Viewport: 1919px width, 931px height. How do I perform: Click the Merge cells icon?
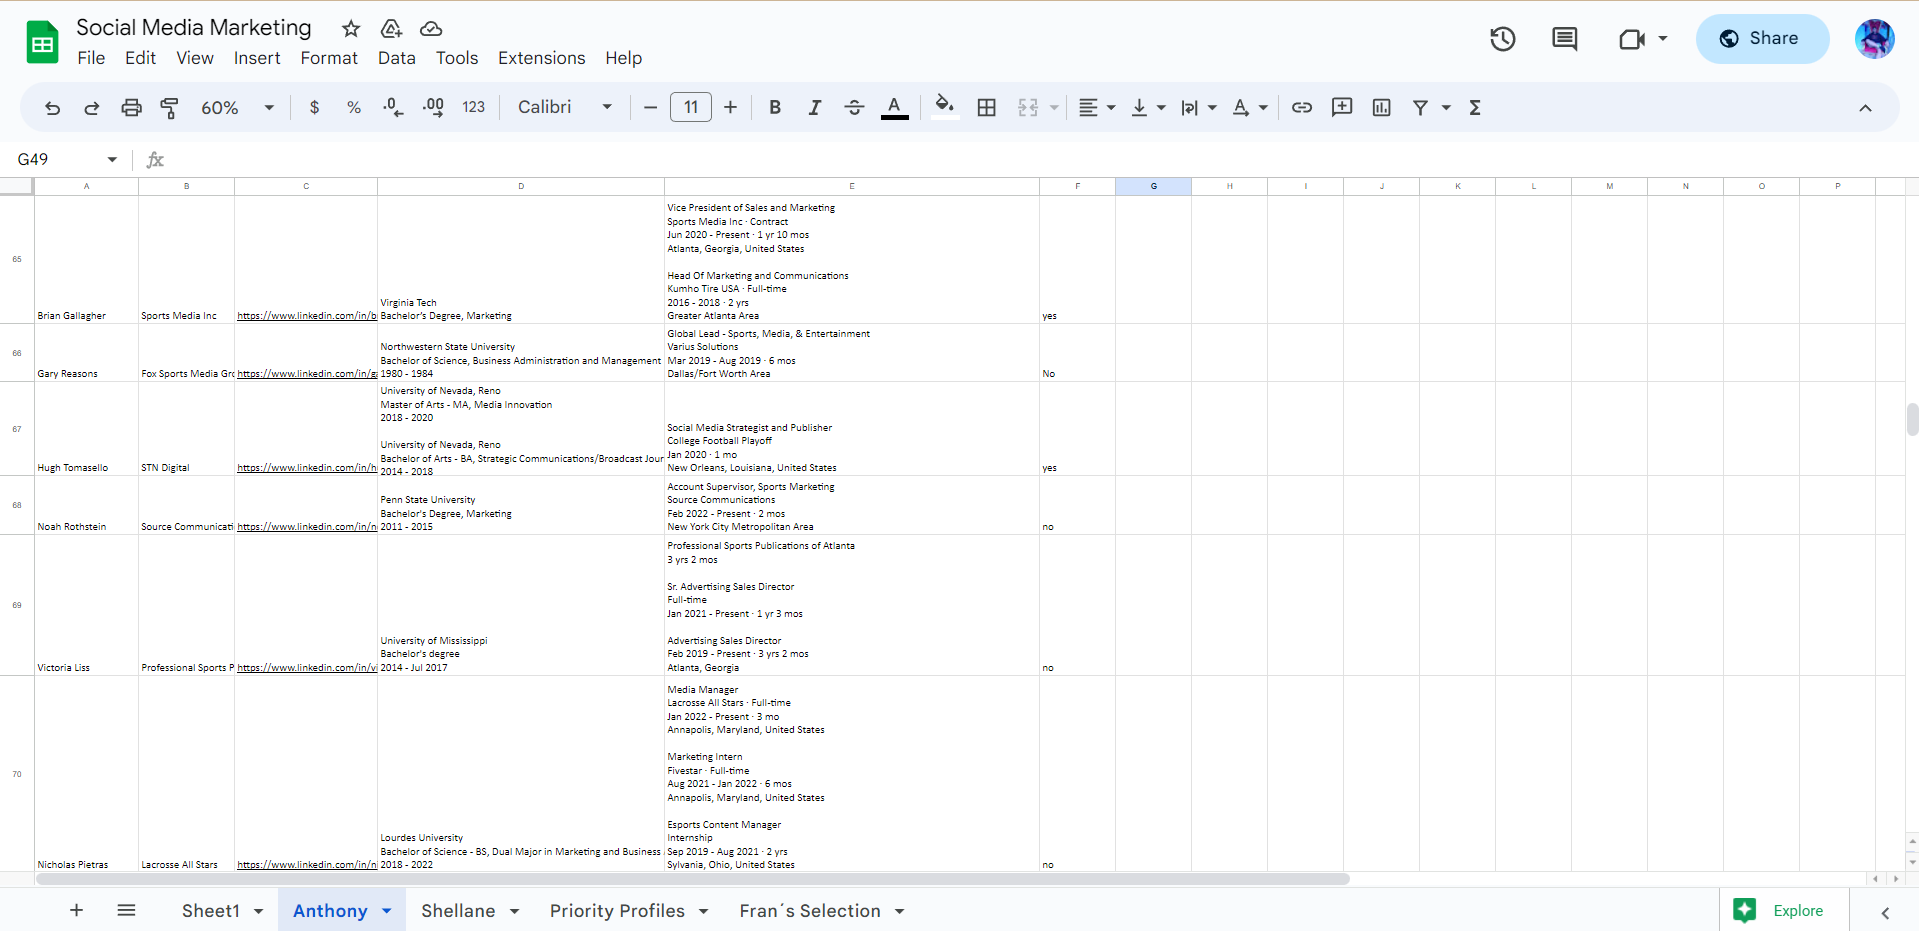1028,108
